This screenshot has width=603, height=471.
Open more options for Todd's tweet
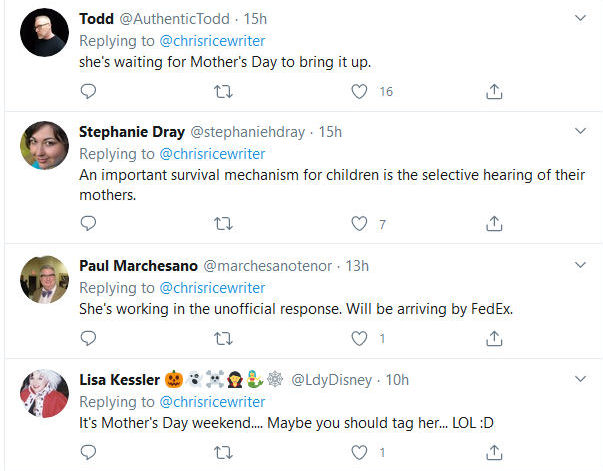click(579, 18)
